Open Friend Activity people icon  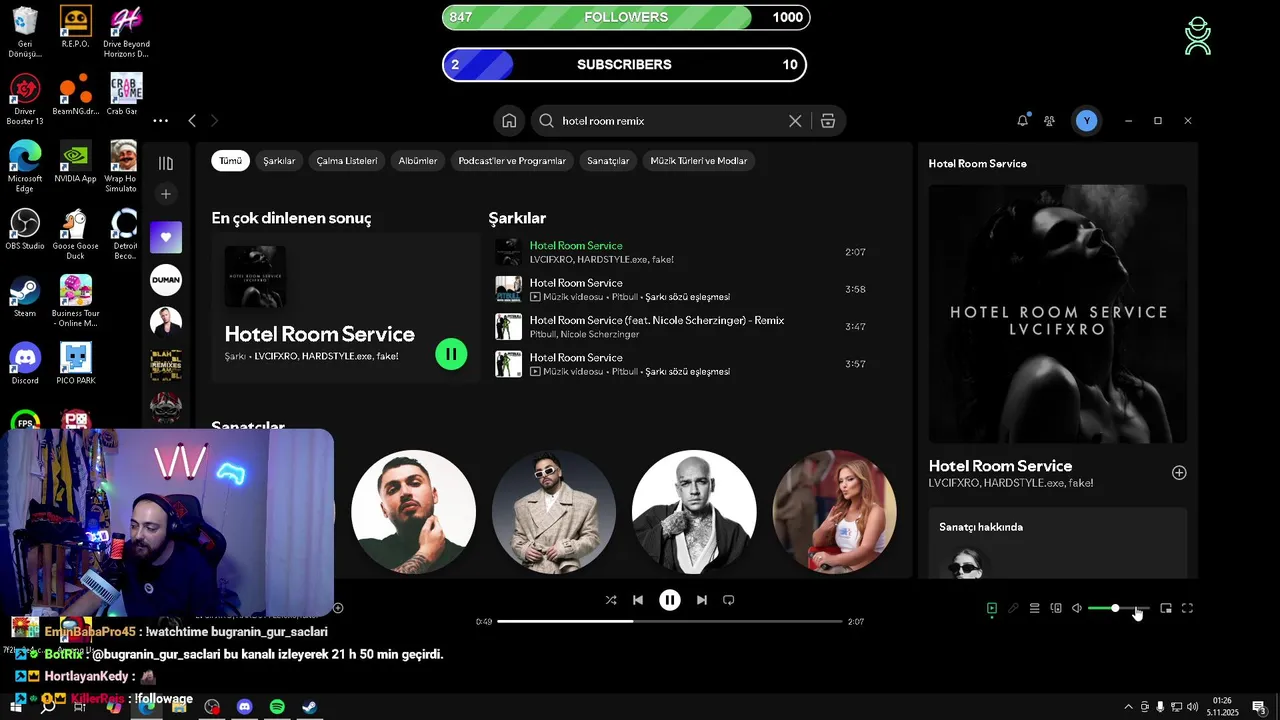pyautogui.click(x=1049, y=121)
